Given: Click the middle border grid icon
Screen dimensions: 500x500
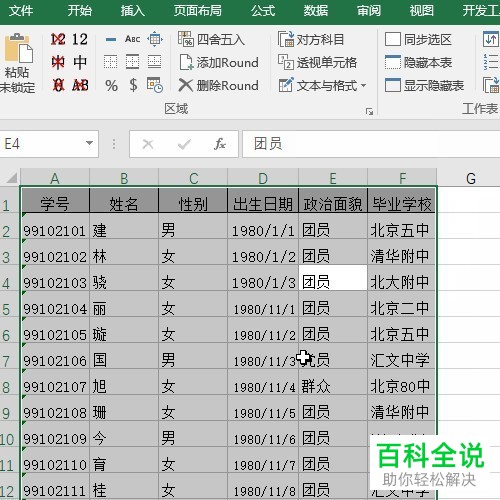Looking at the screenshot, I should [x=132, y=62].
